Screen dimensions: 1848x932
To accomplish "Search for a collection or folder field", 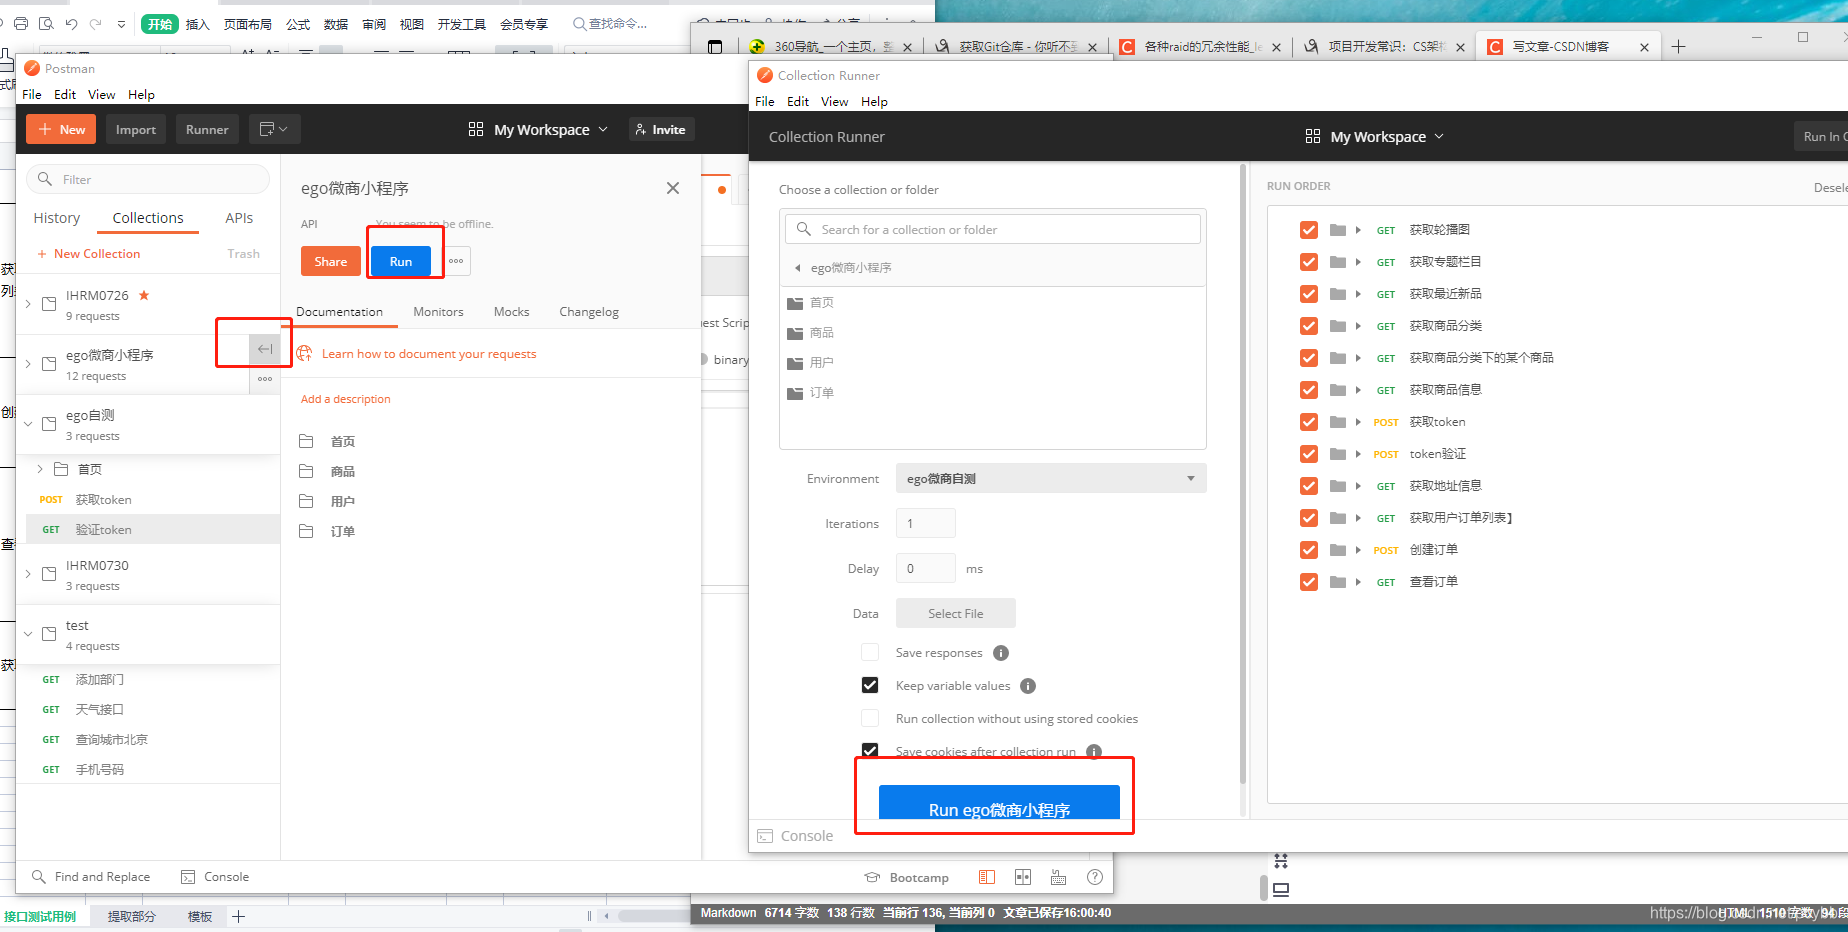I will (993, 229).
